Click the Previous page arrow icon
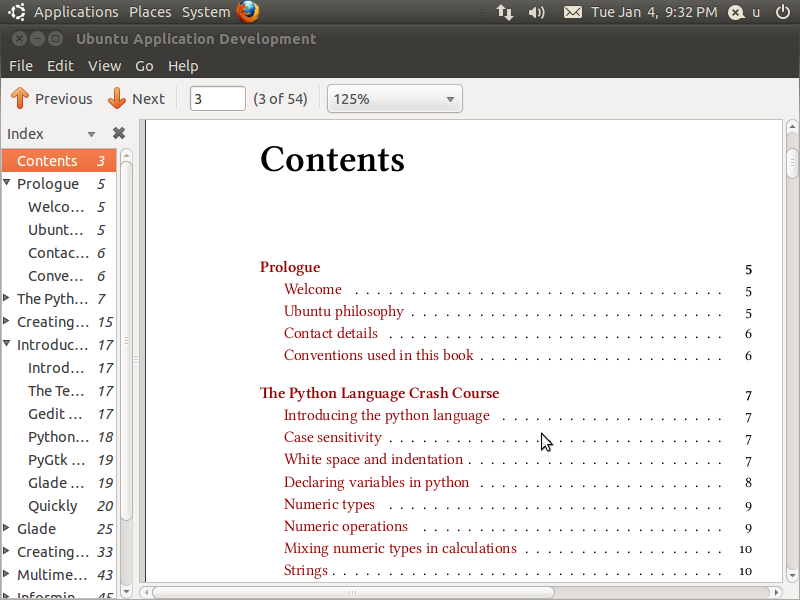 (x=20, y=98)
